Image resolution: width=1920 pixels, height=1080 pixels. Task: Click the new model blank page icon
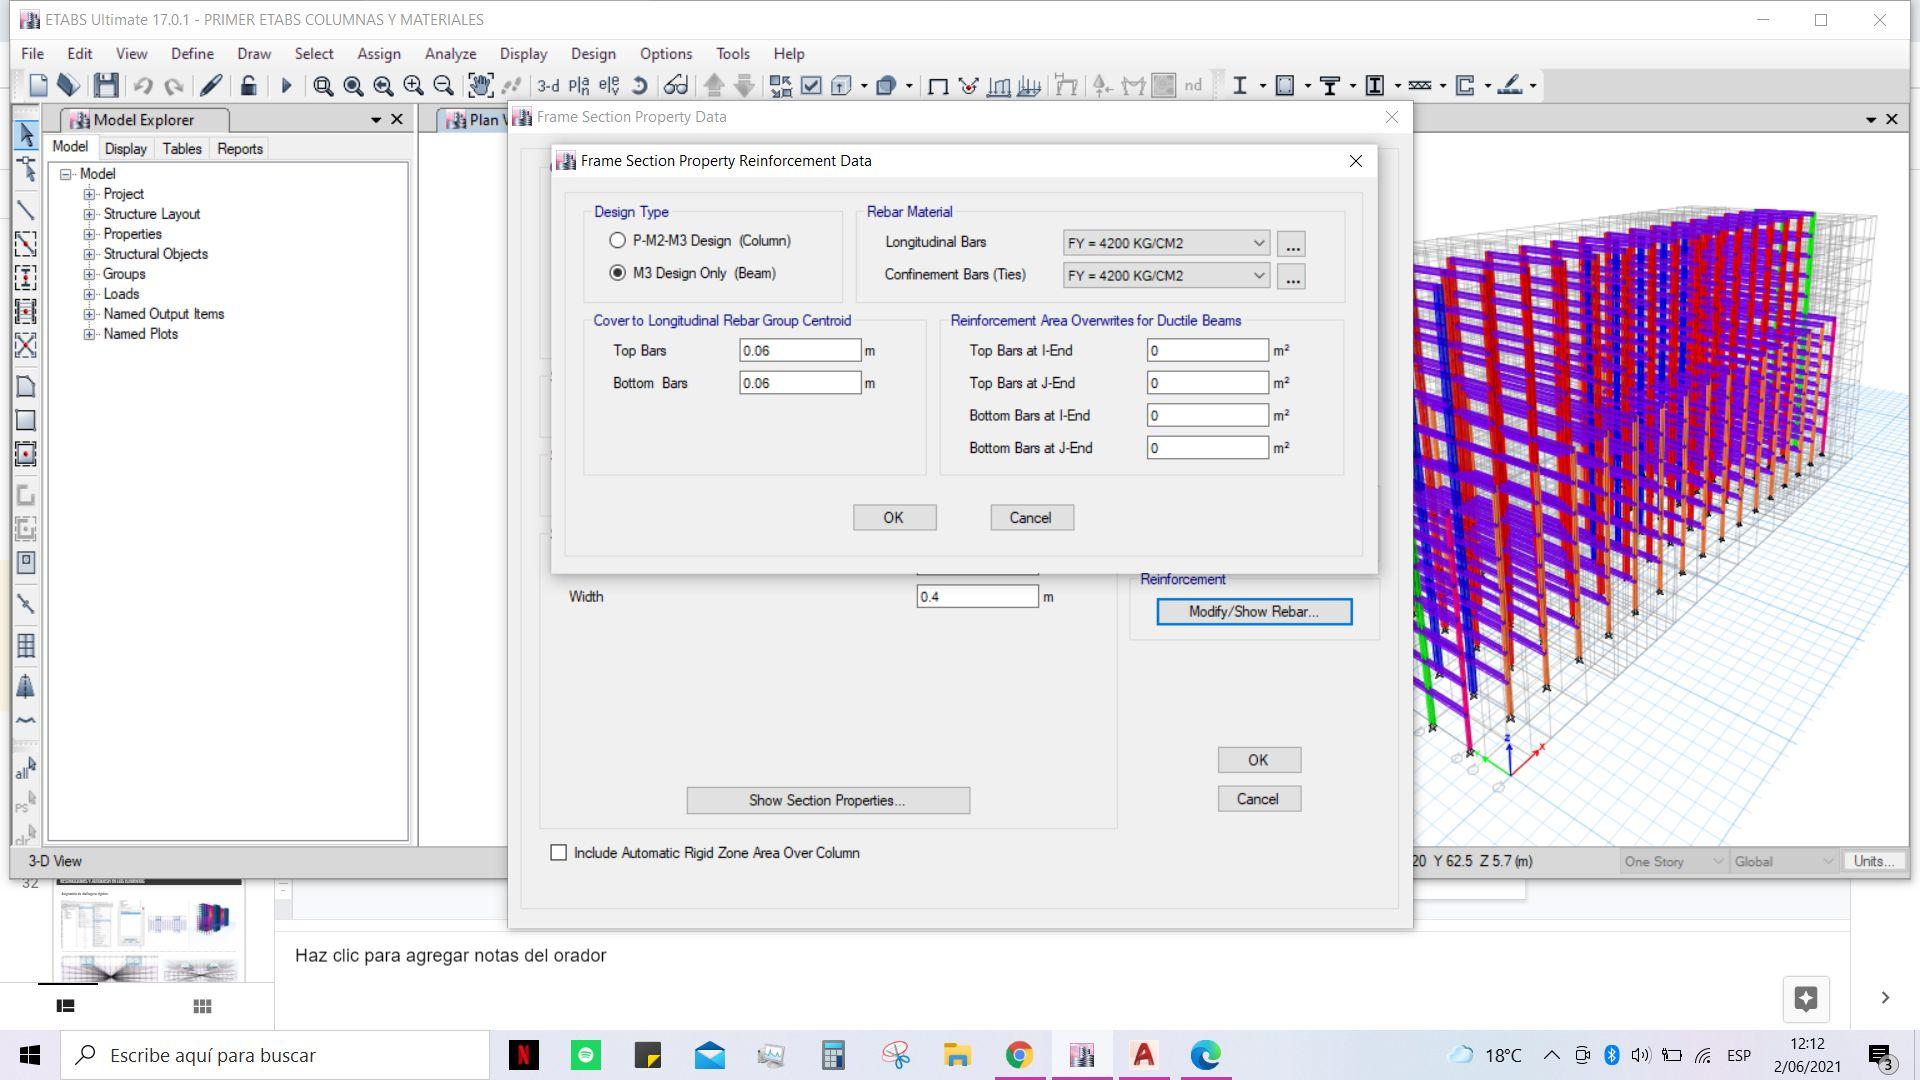[x=38, y=86]
